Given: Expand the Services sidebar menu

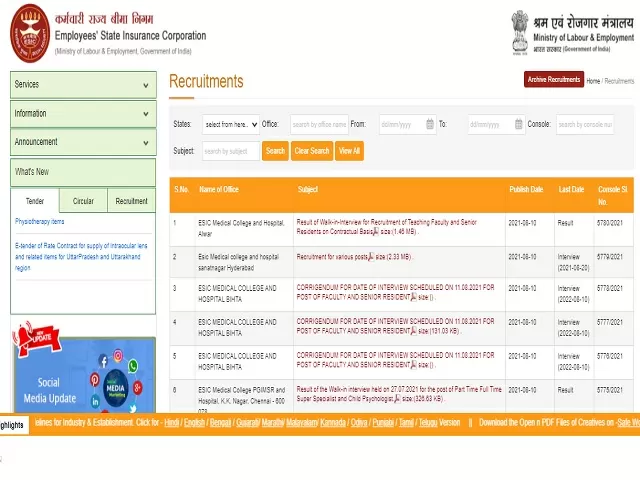Looking at the screenshot, I should (x=83, y=85).
